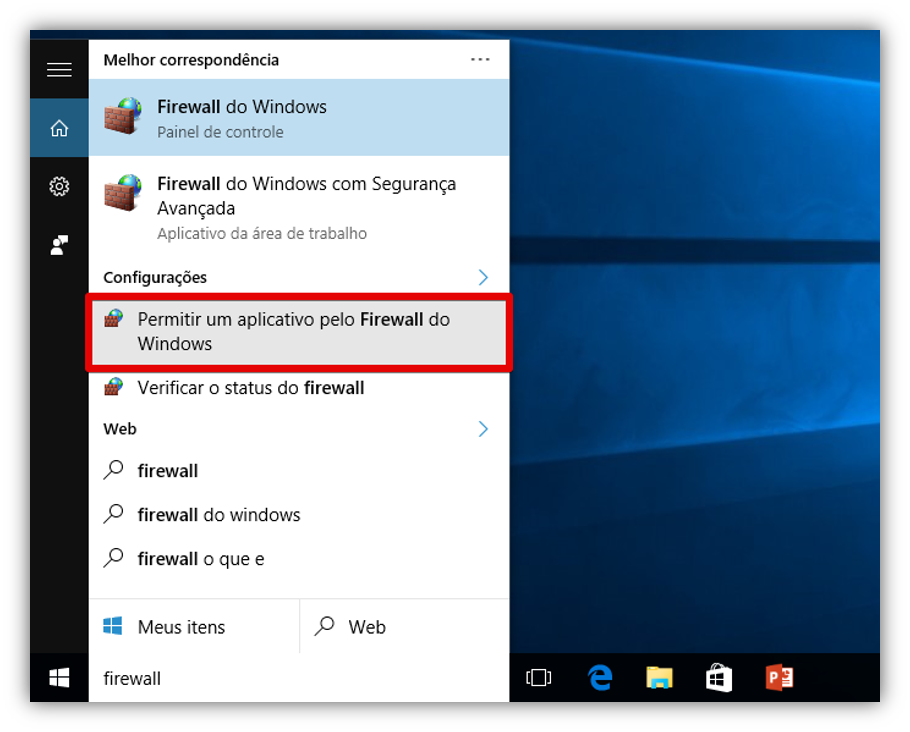This screenshot has height=732, width=910.
Task: Launch Microsoft Edge from the taskbar
Action: point(600,677)
